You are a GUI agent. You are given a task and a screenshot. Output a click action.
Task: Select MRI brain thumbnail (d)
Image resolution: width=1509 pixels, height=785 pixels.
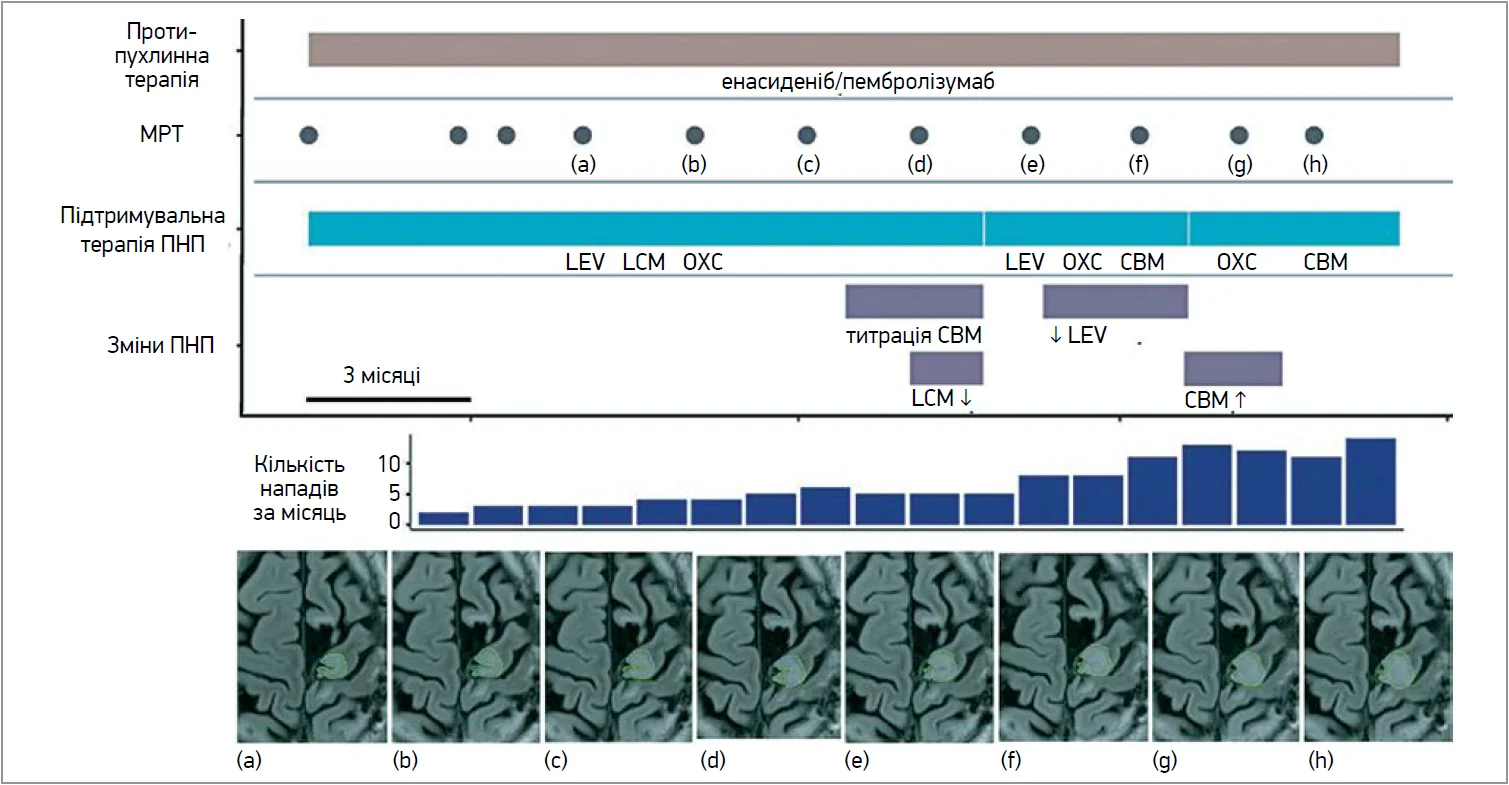[x=770, y=648]
